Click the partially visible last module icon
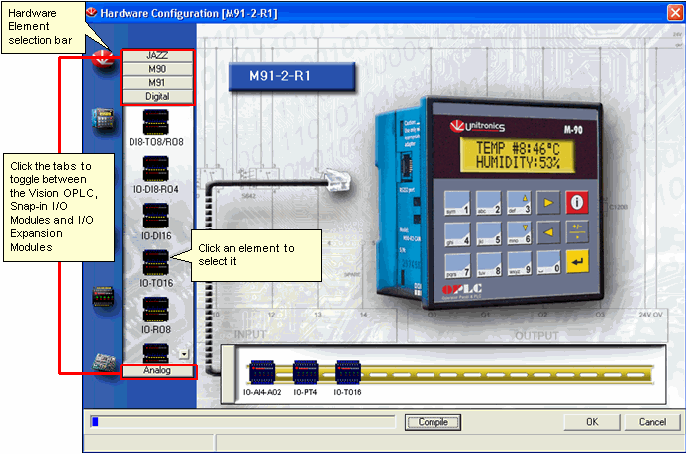The height and width of the screenshot is (454, 687). [156, 353]
